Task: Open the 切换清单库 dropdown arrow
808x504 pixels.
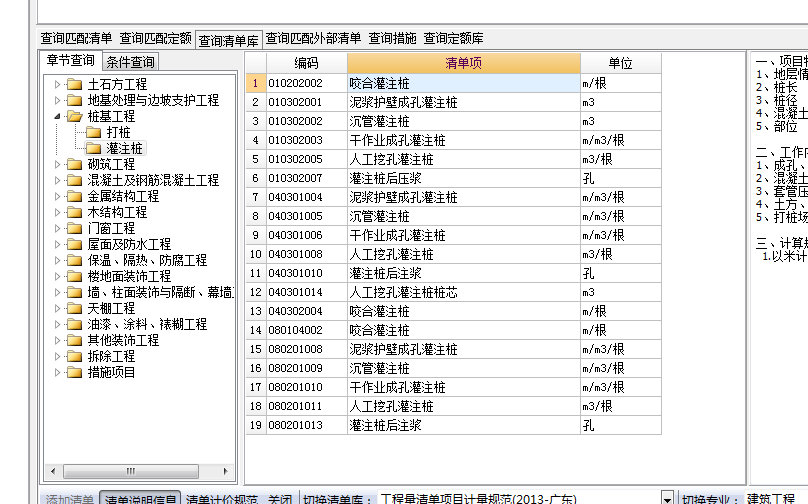Action: coord(667,498)
